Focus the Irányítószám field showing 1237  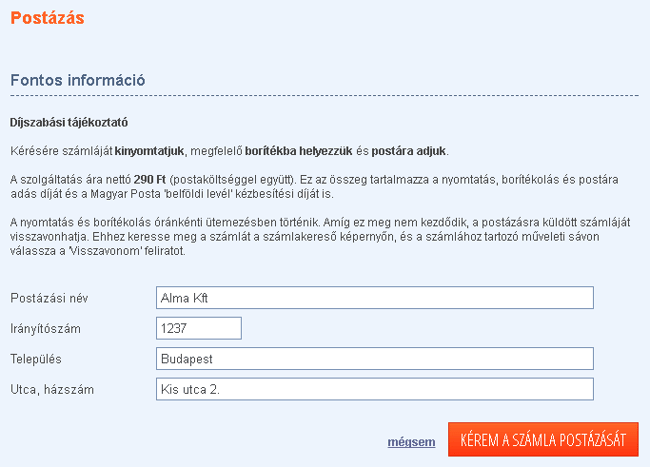click(x=199, y=328)
